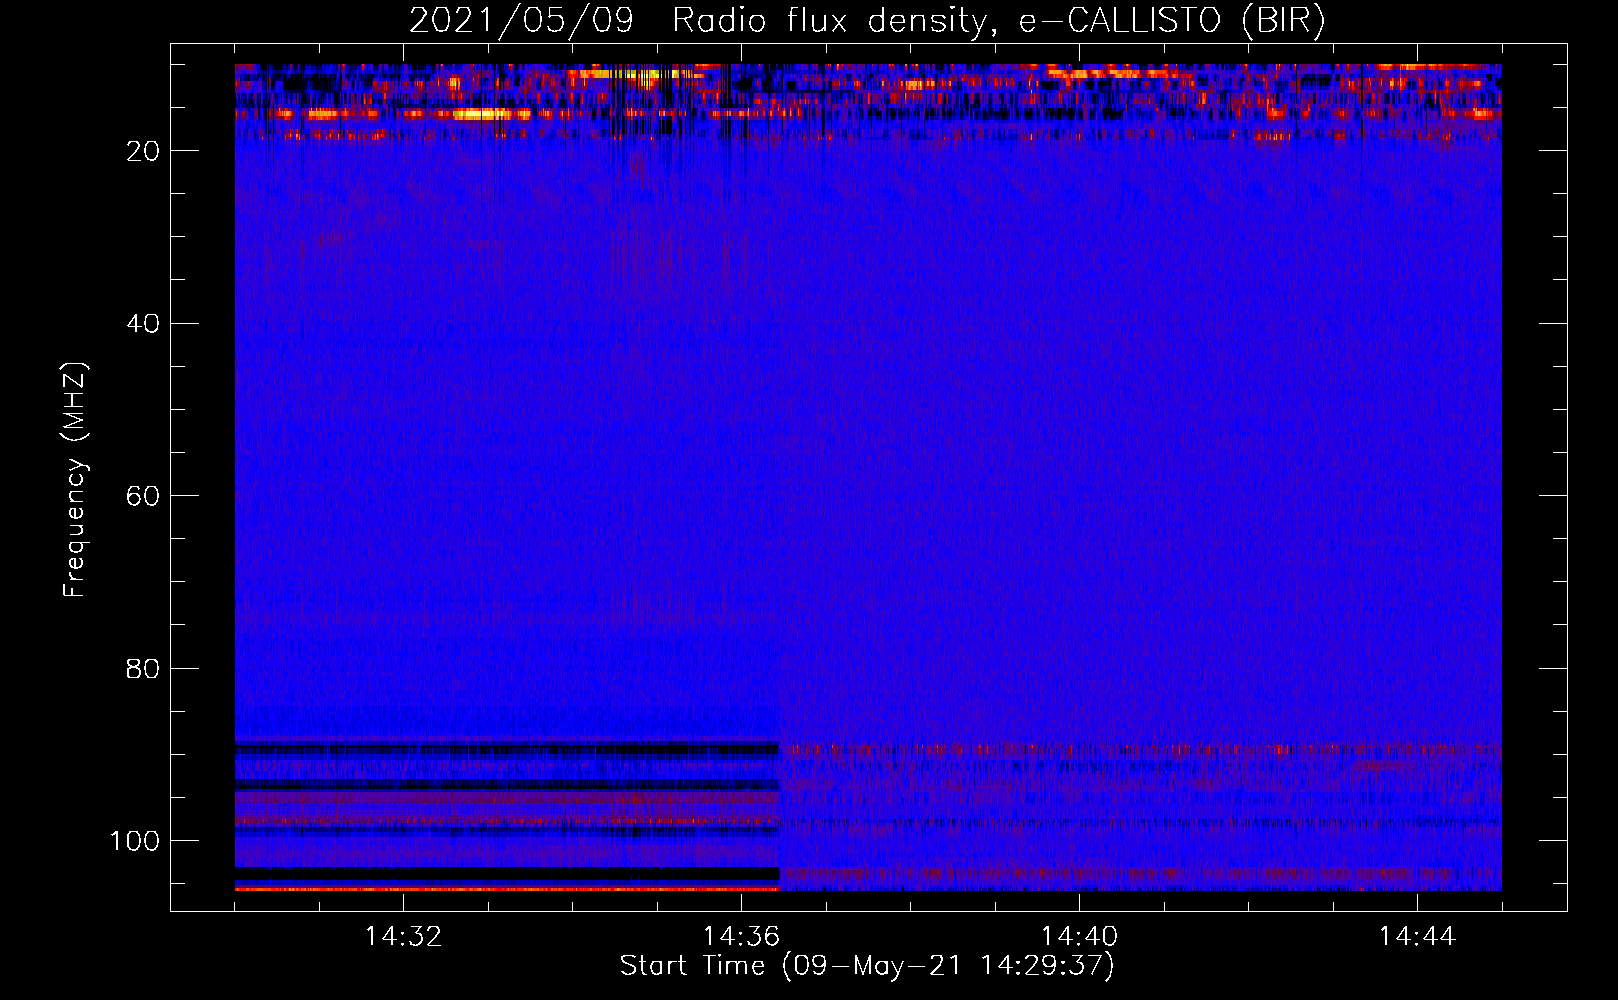
Task: Click the frequency tick label '60'
Action: pyautogui.click(x=143, y=496)
